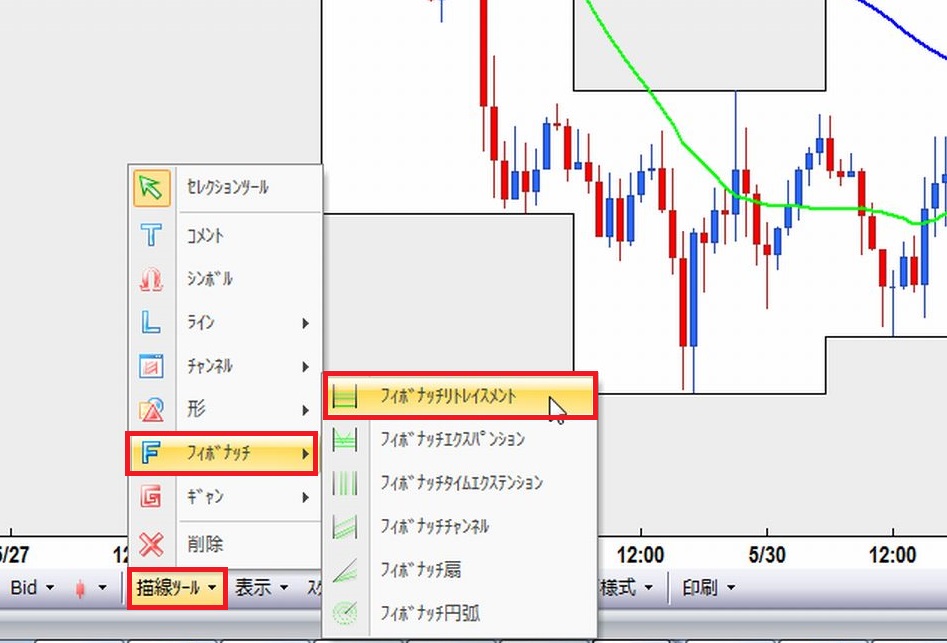Click the Comment tool T icon
947x643 pixels.
tap(151, 235)
